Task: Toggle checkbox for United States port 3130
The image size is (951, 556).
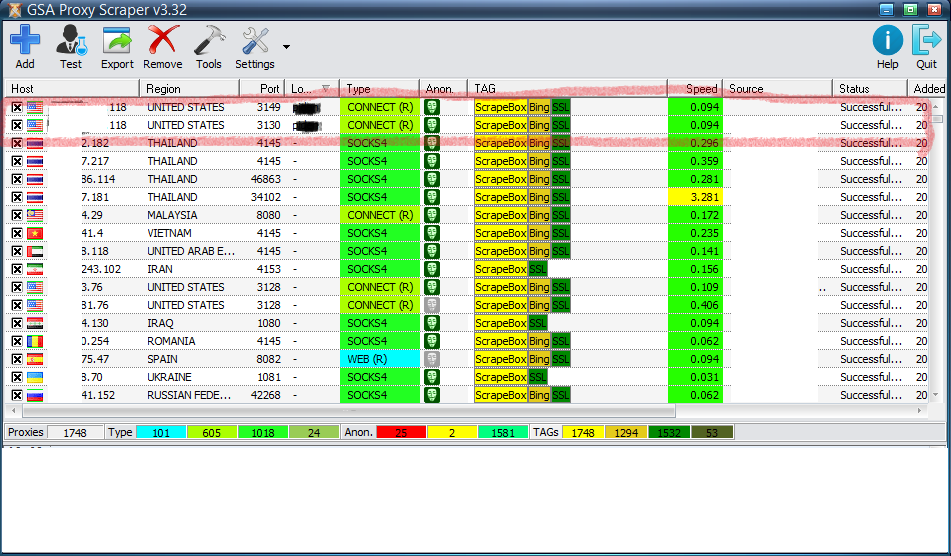Action: (17, 126)
